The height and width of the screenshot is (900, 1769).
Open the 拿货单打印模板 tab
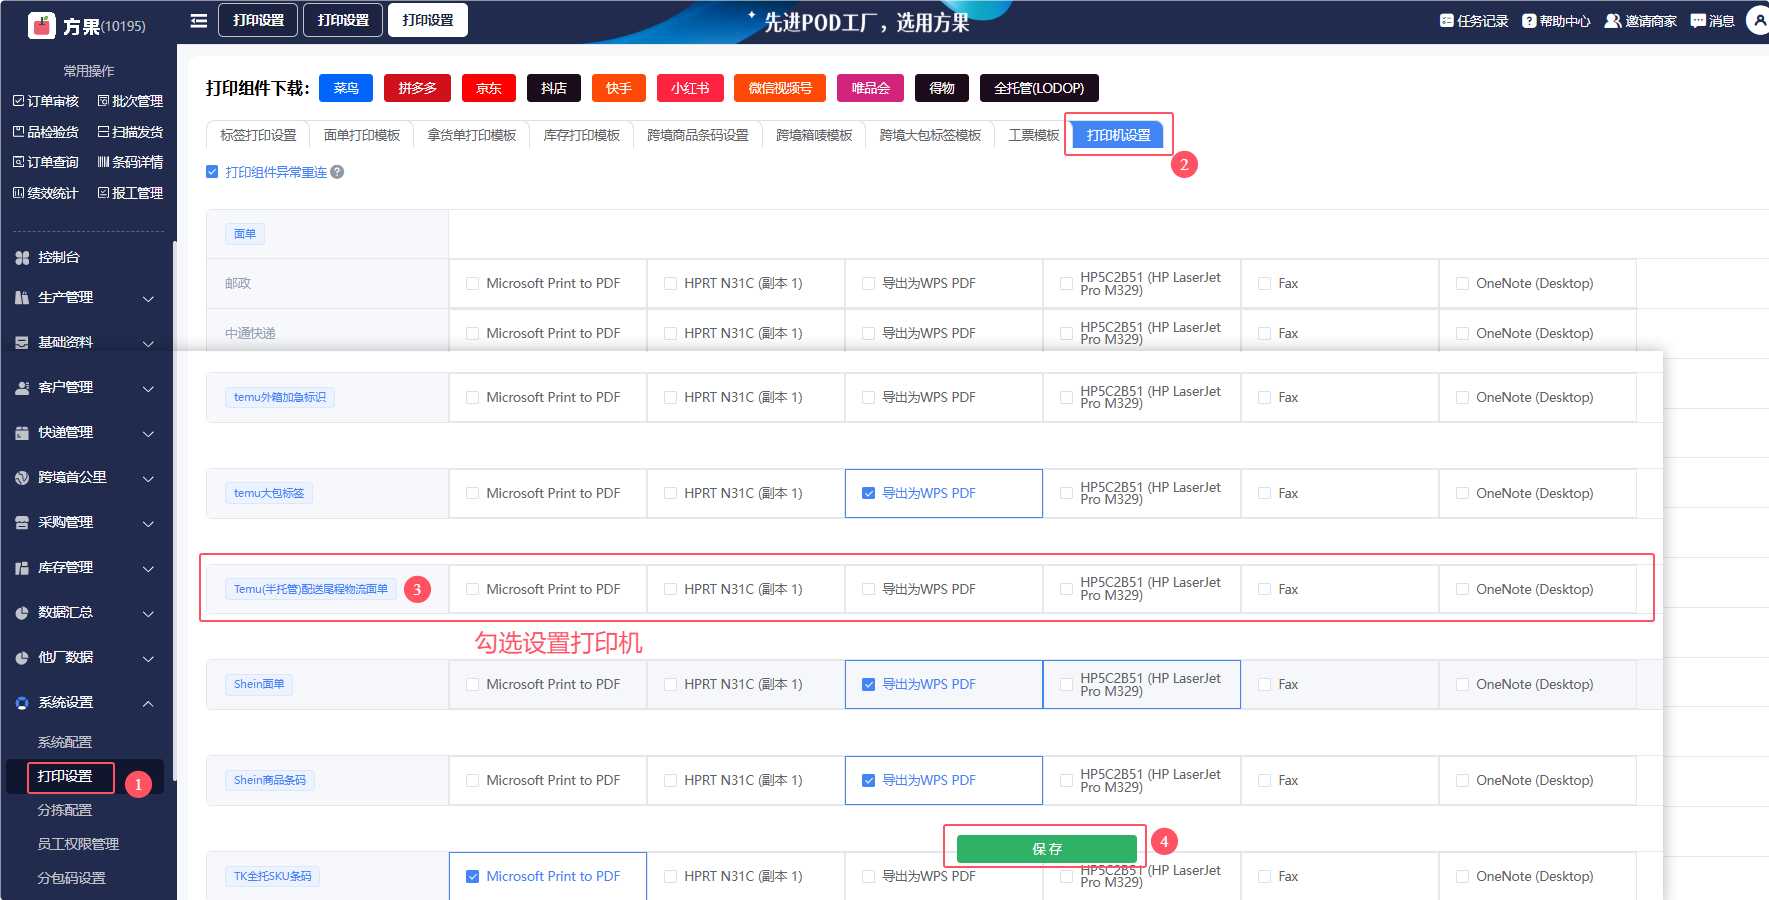tap(472, 135)
